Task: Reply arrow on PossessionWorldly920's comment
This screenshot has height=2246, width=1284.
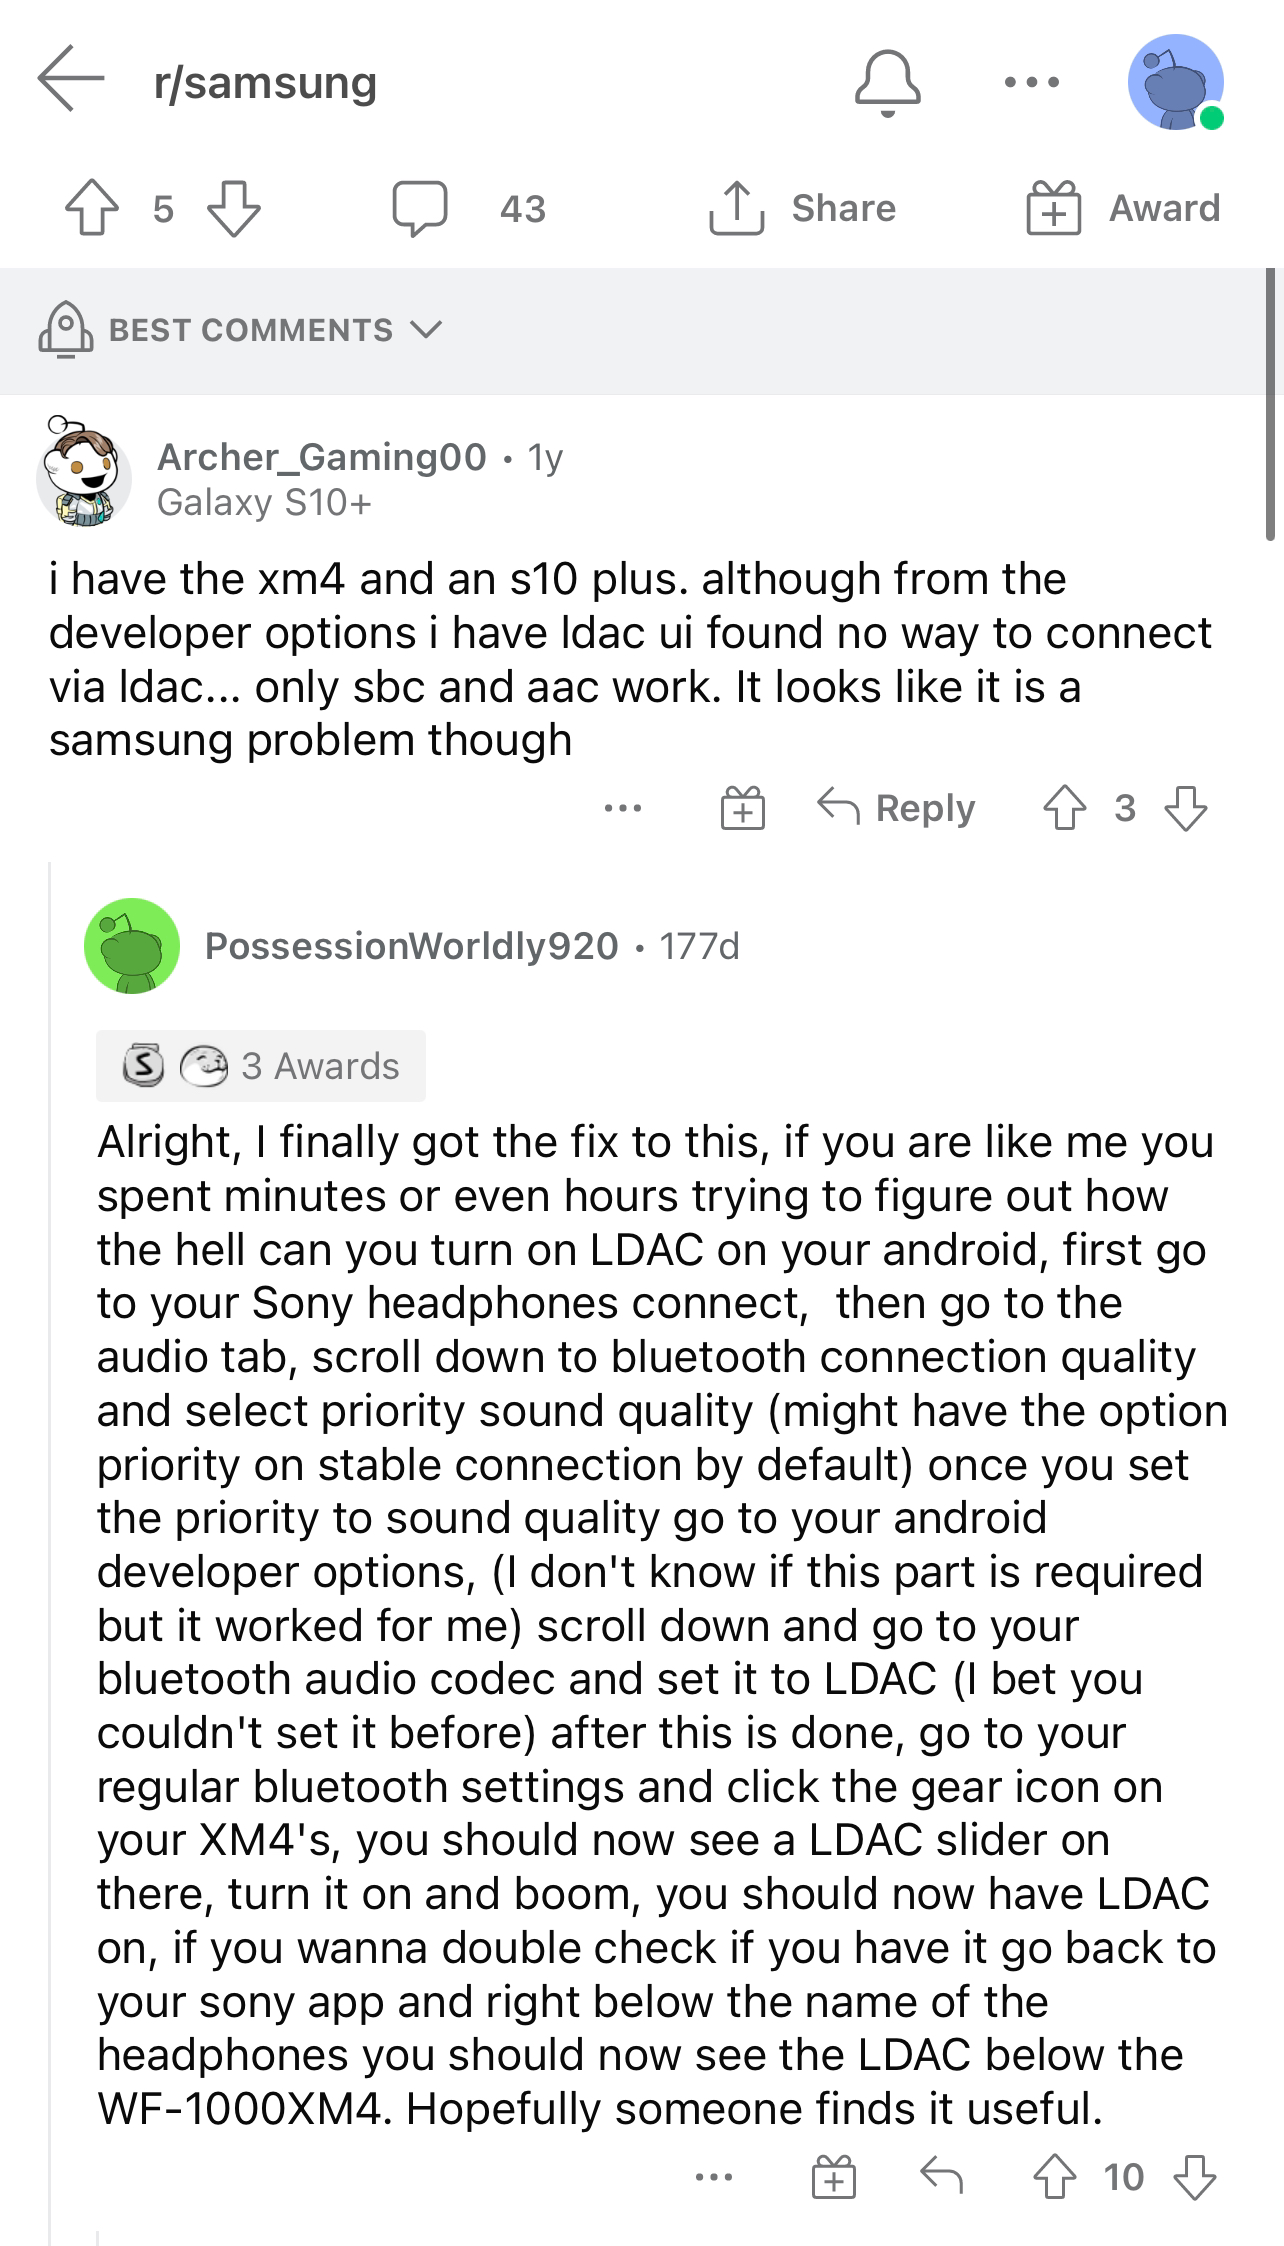Action: tap(941, 2176)
